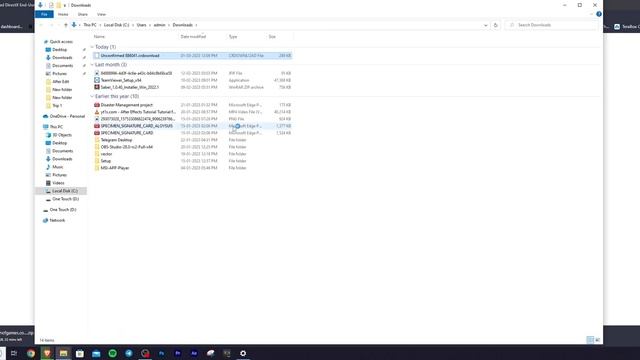Open Google Chrome from the taskbar
The image size is (640, 360).
pyautogui.click(x=31, y=353)
